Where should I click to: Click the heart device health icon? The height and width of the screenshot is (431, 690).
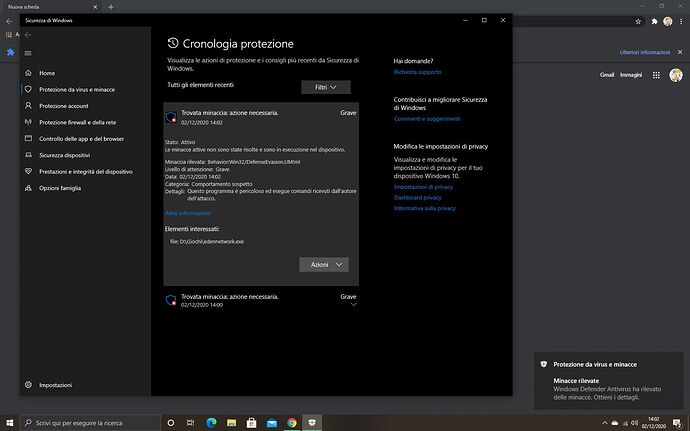(x=28, y=171)
